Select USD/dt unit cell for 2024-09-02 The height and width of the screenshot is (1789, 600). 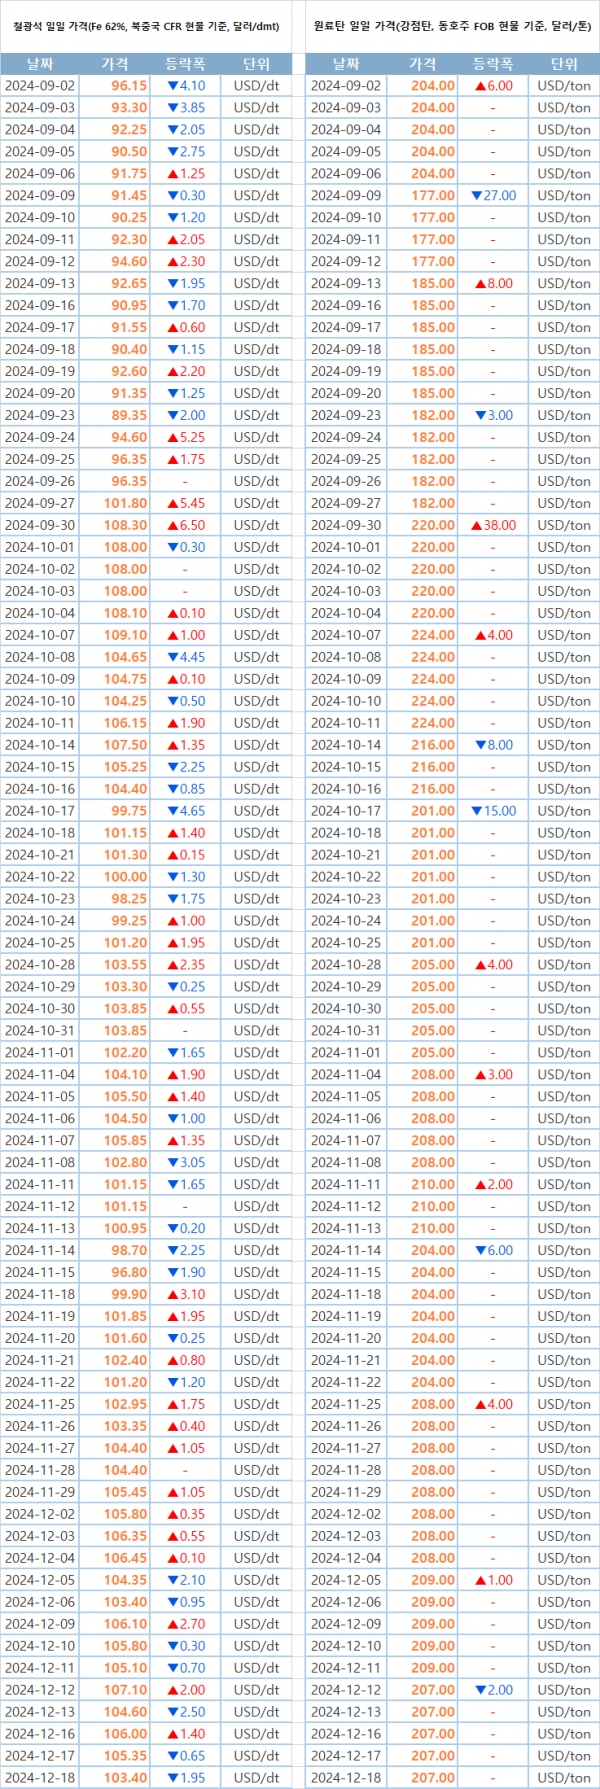256,86
